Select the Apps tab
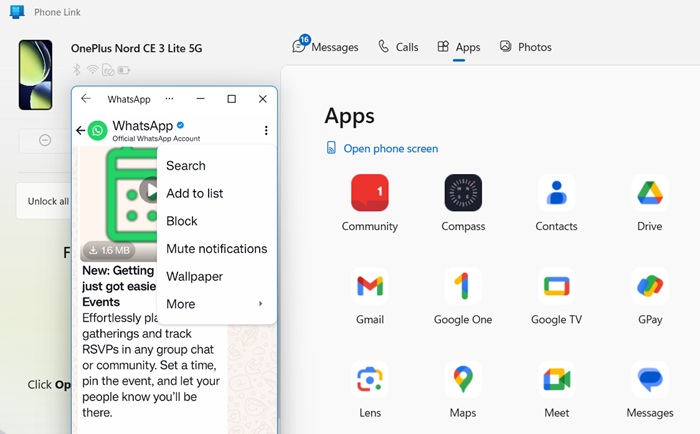700x434 pixels. tap(459, 47)
